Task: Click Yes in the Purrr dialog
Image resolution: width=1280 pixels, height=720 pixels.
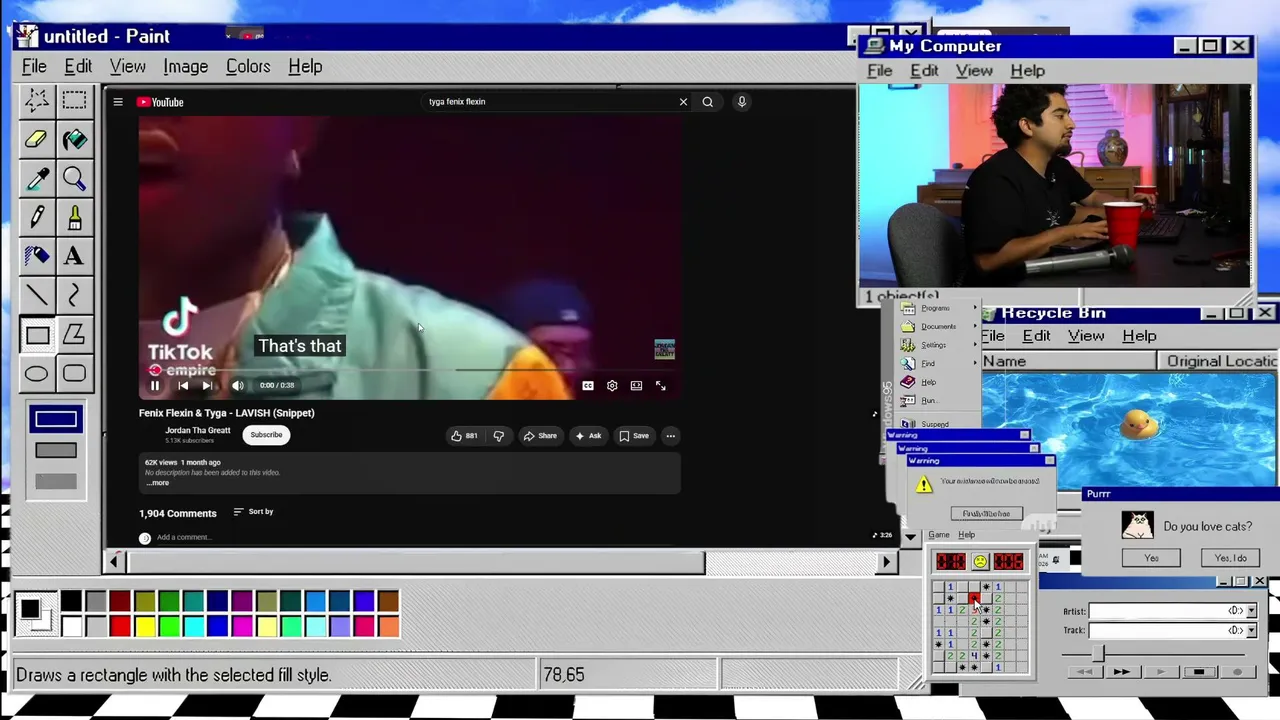Action: click(1151, 558)
